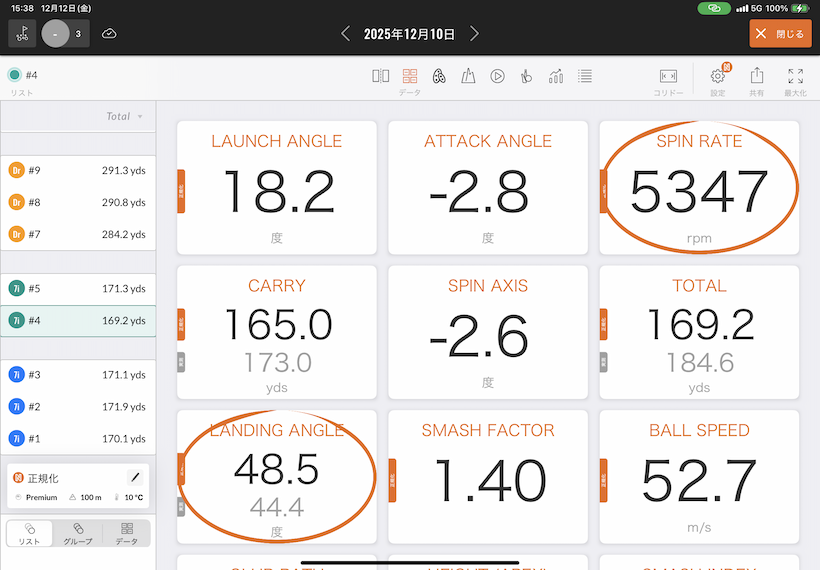Open the trend chart view icon

pyautogui.click(x=556, y=76)
